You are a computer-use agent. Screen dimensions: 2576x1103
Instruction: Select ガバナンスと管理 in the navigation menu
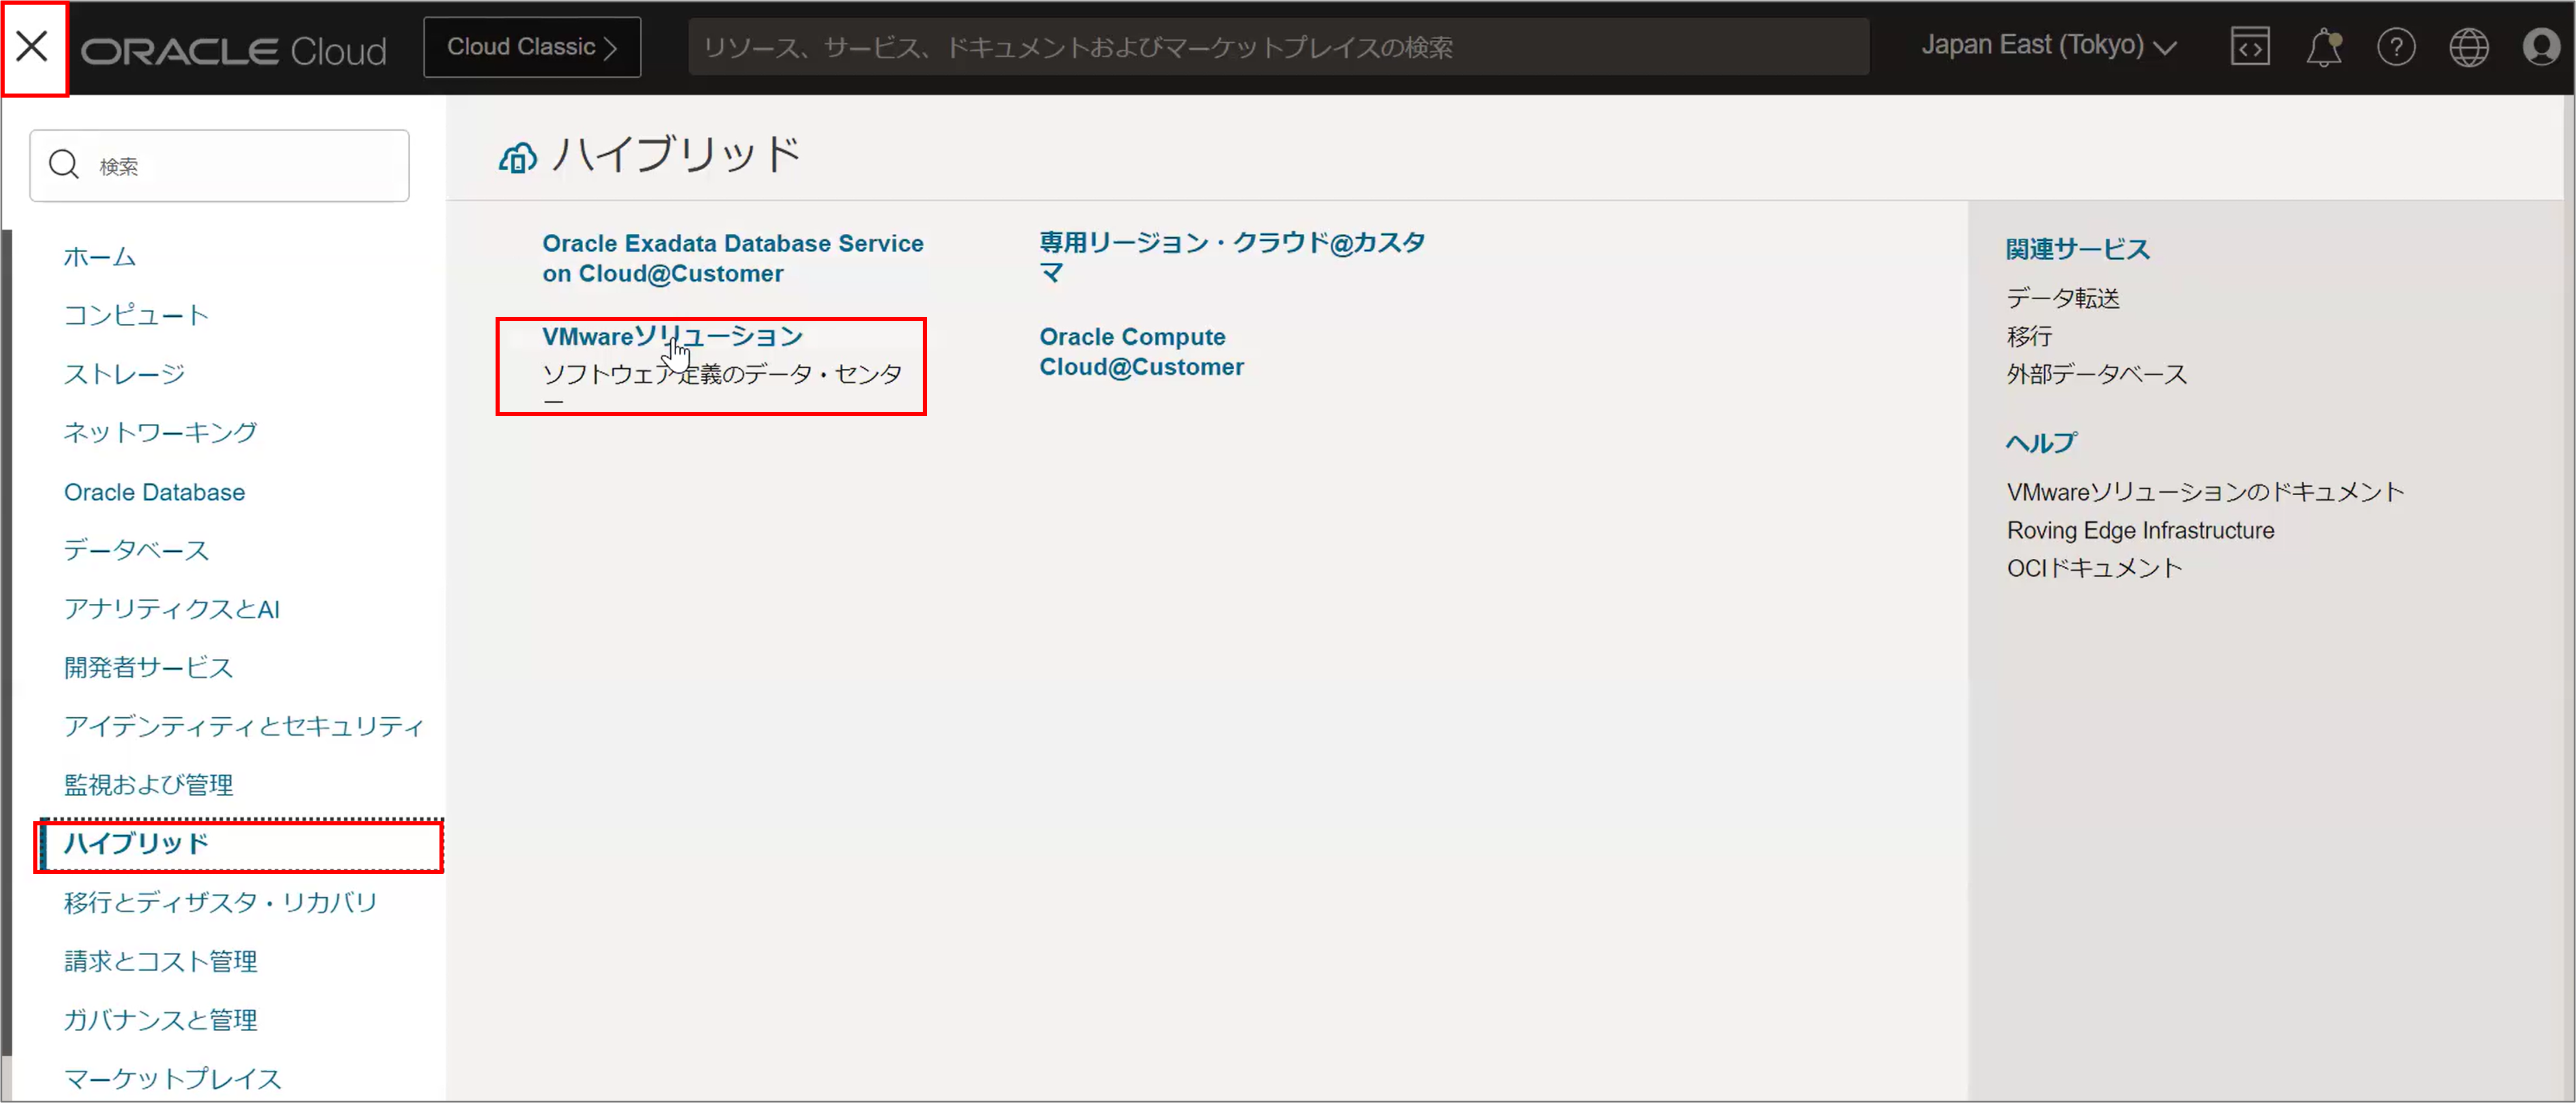pyautogui.click(x=160, y=1019)
